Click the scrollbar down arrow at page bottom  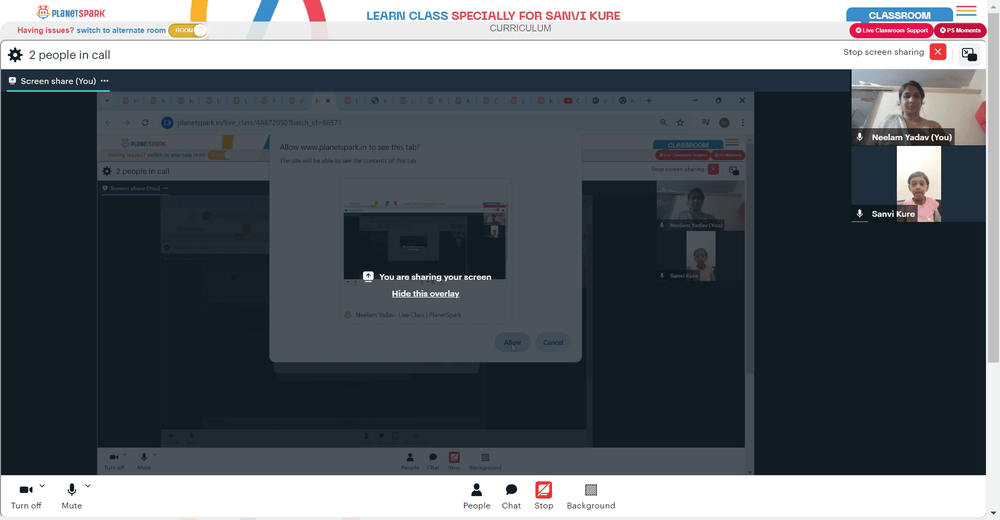(994, 514)
